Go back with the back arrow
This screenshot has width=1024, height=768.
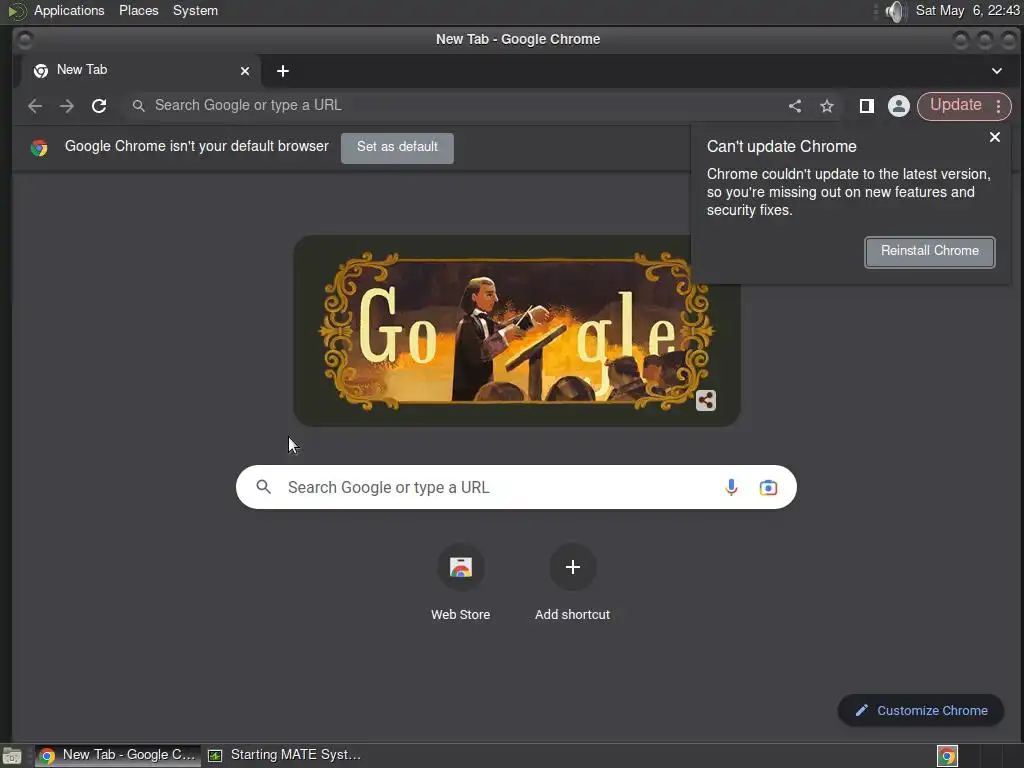pyautogui.click(x=35, y=106)
